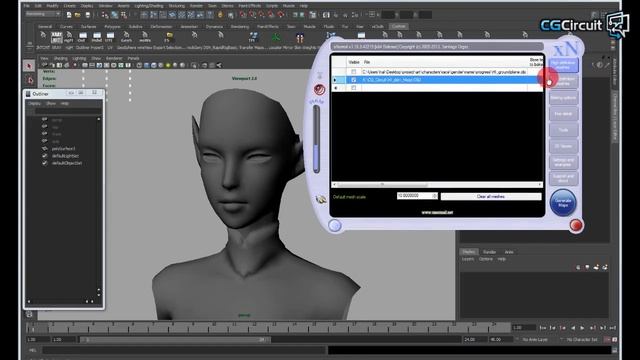
Task: Click the play forward button
Action: (x=582, y=328)
